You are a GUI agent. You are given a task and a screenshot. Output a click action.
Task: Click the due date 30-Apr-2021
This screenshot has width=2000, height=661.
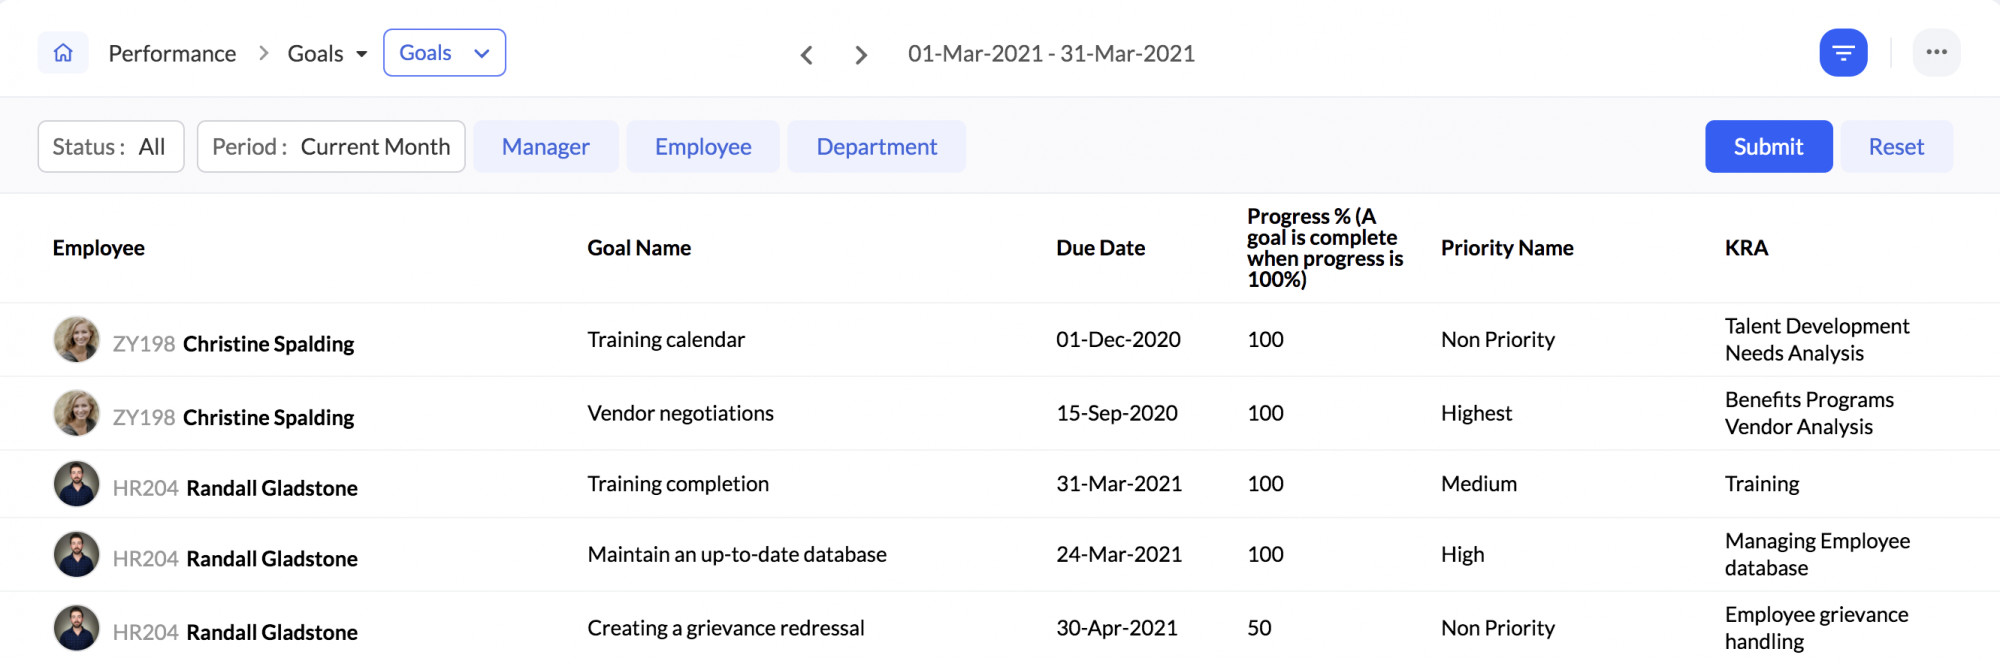click(x=1117, y=628)
